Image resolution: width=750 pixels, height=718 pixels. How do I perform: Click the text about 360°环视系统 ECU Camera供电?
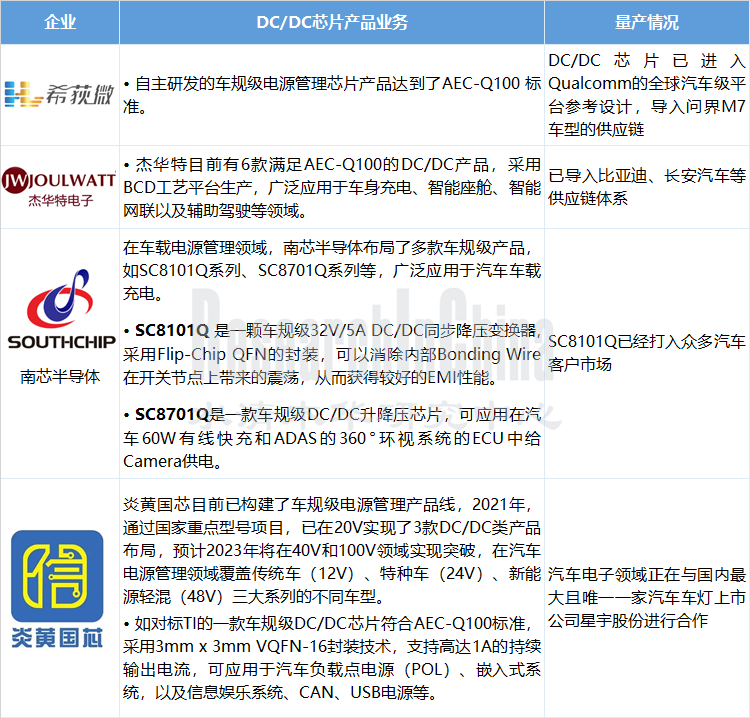point(332,438)
